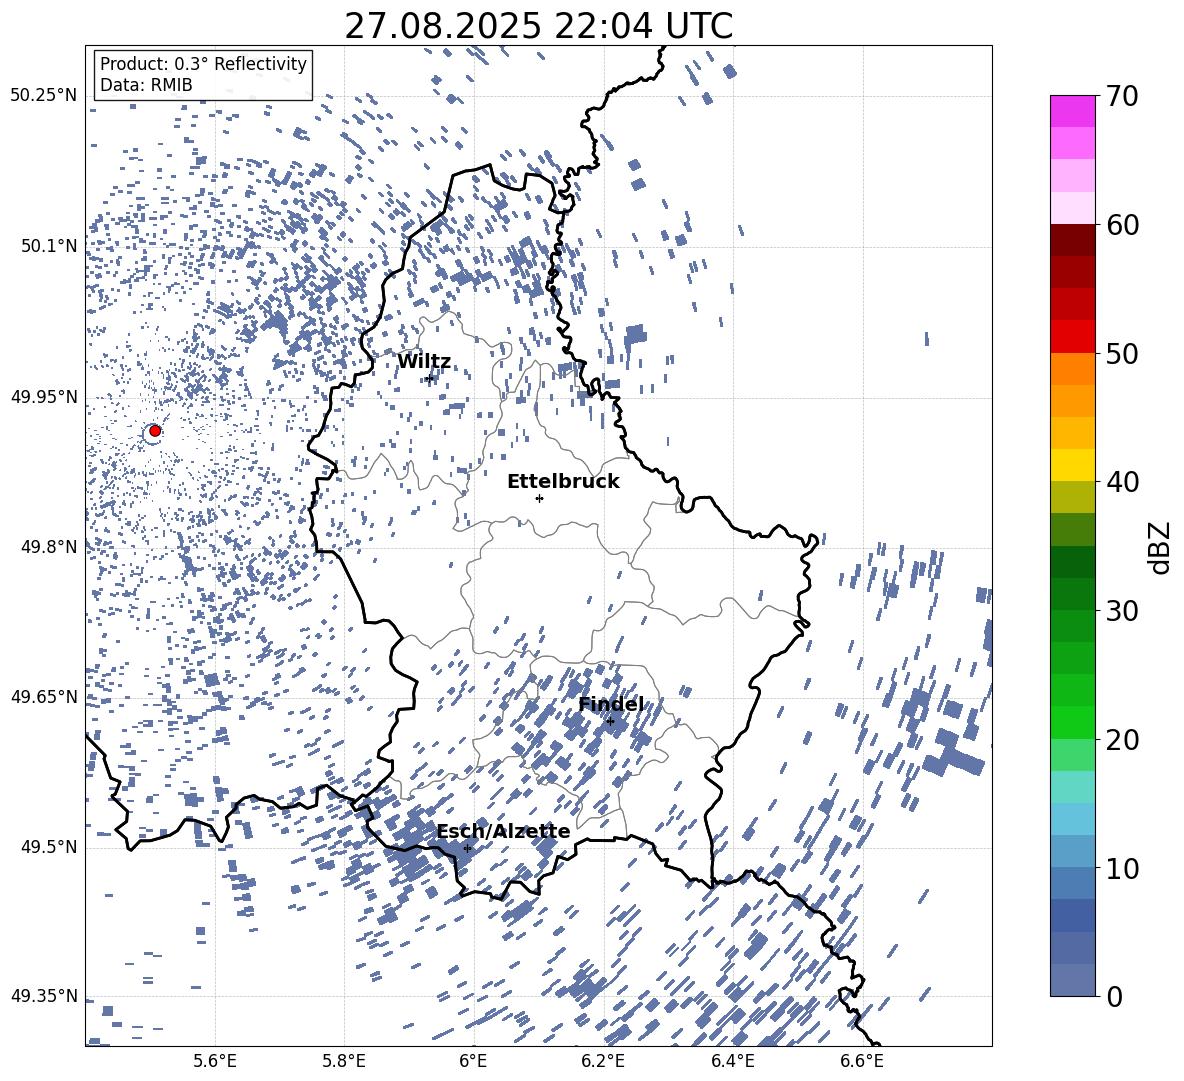Click the colorbar tick label 0

pos(1114,996)
